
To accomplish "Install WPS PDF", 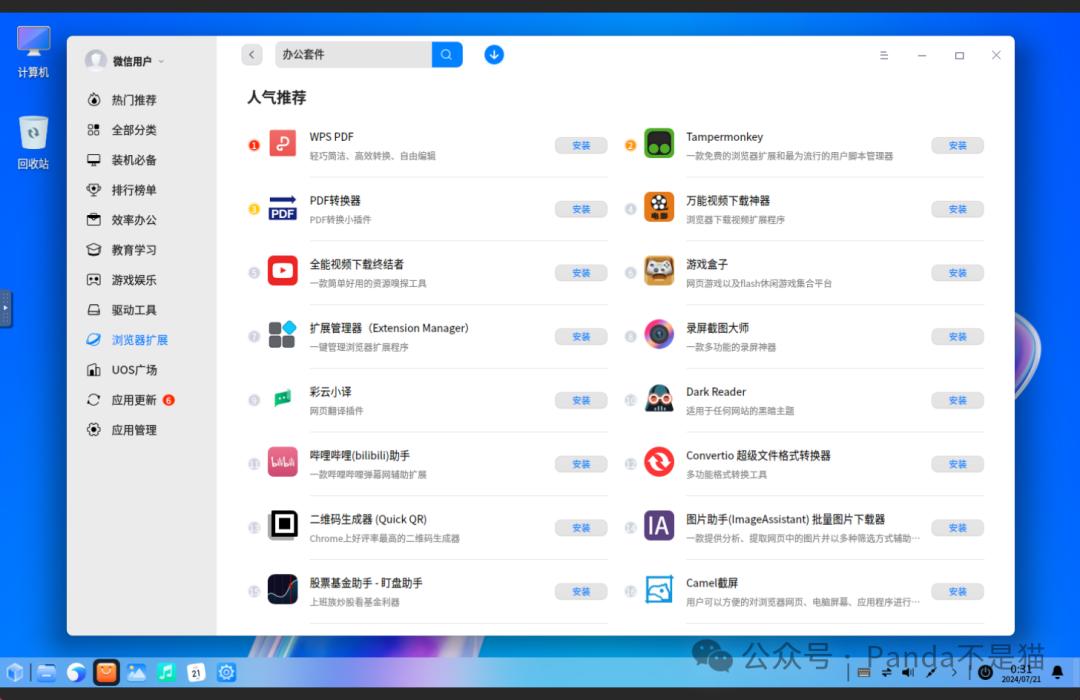I will point(581,145).
